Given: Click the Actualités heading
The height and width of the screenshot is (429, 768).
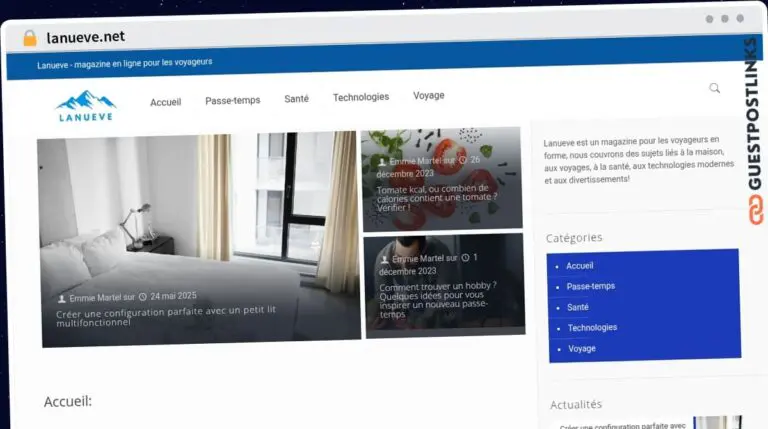Looking at the screenshot, I should click(x=576, y=405).
